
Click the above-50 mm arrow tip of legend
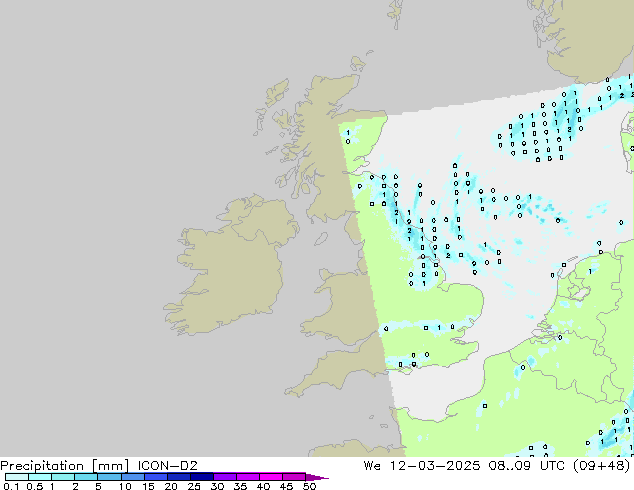317,477
